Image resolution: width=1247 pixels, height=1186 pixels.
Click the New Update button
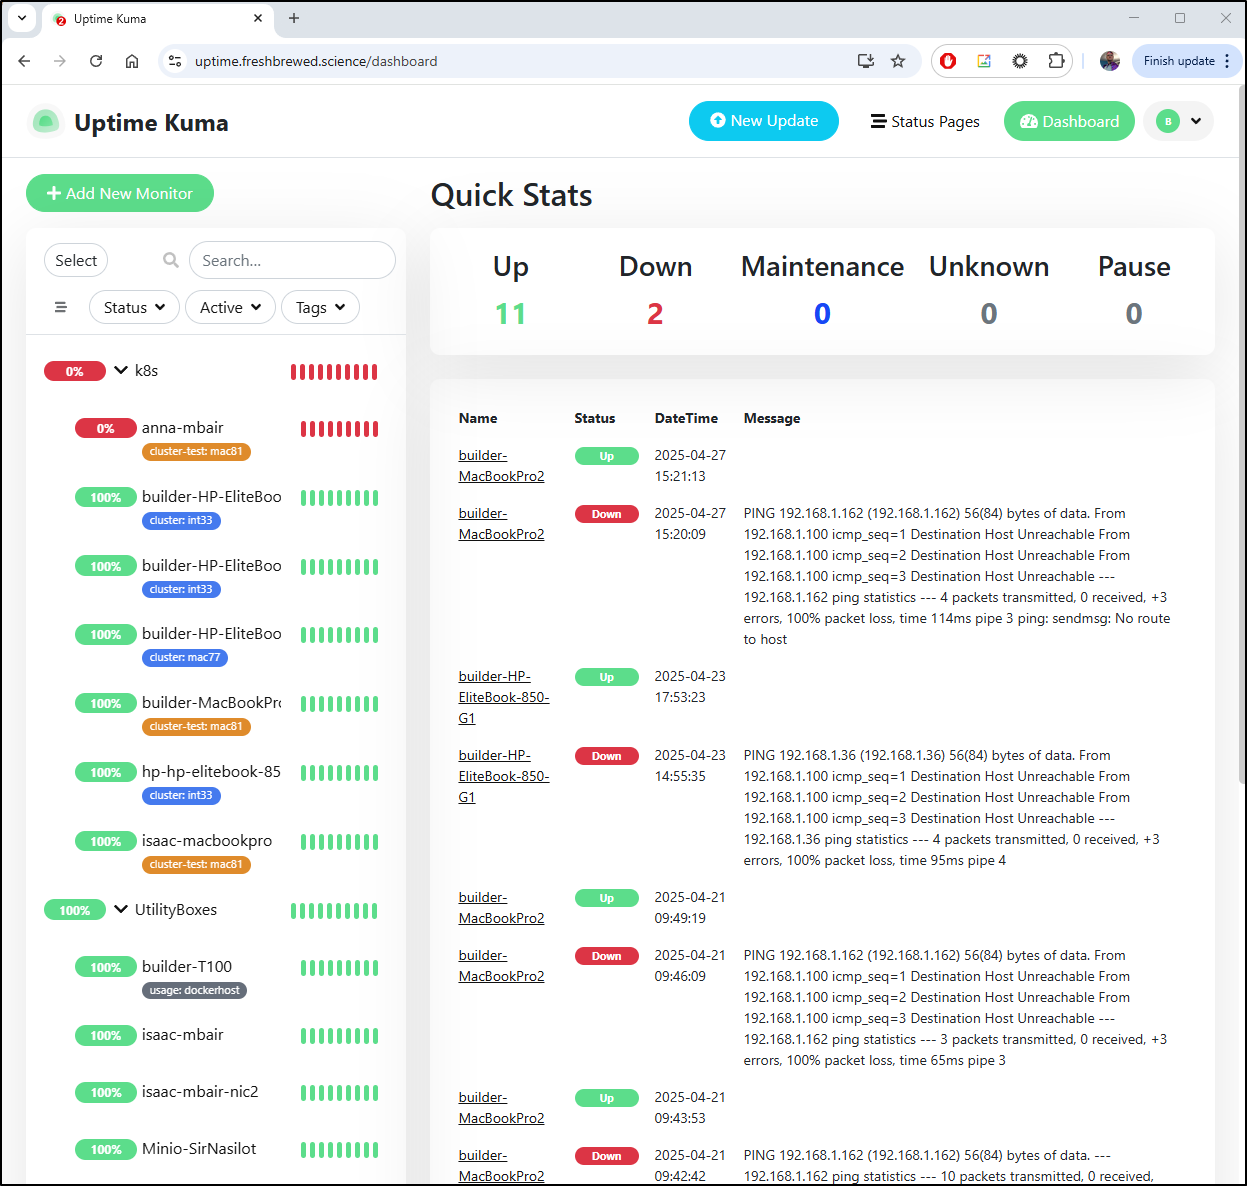click(x=764, y=121)
